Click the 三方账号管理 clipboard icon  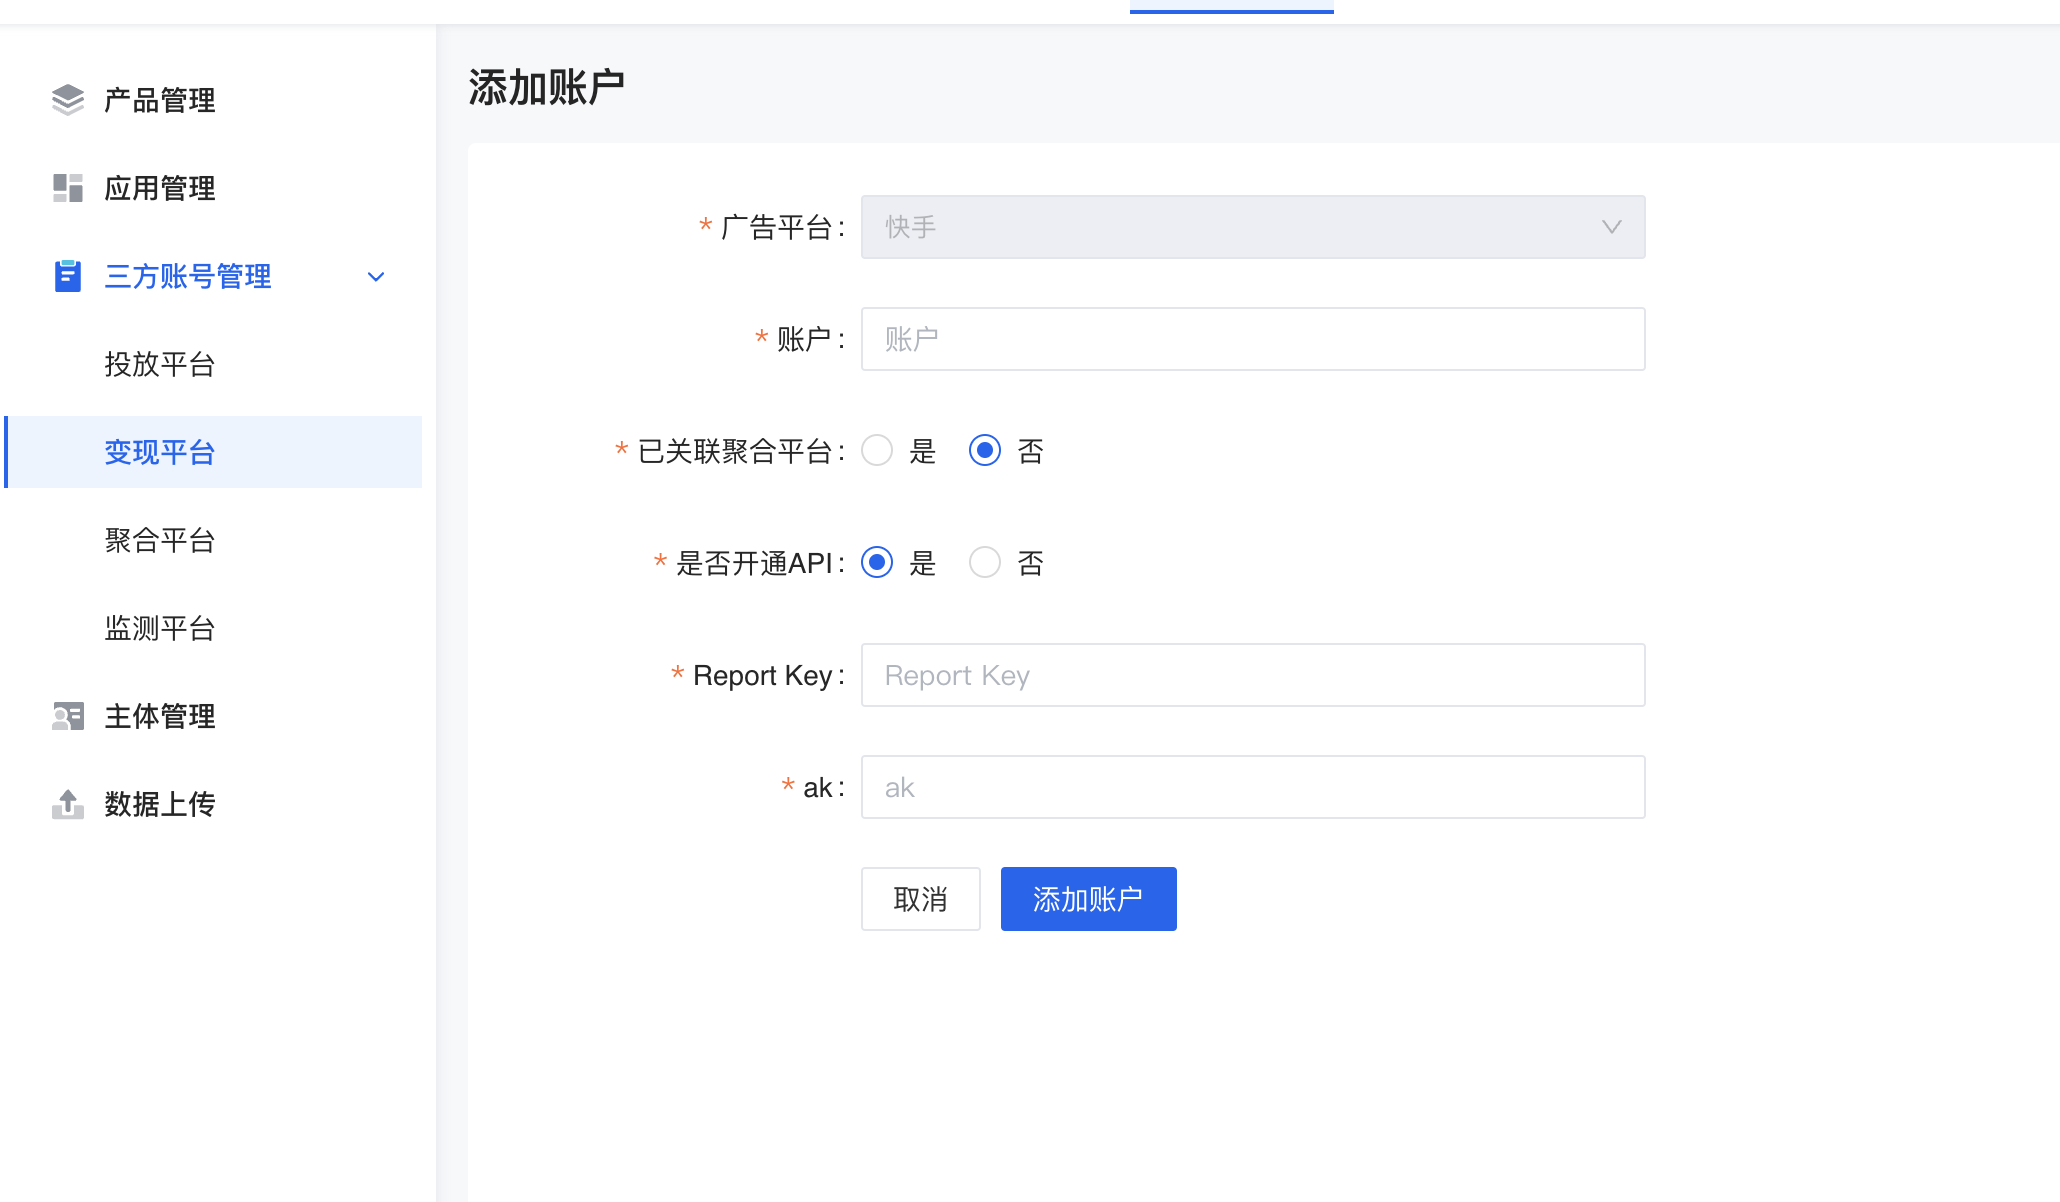point(68,276)
